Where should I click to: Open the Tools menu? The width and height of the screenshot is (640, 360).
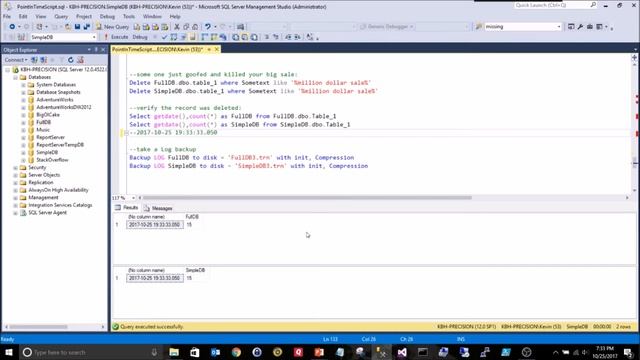(129, 16)
